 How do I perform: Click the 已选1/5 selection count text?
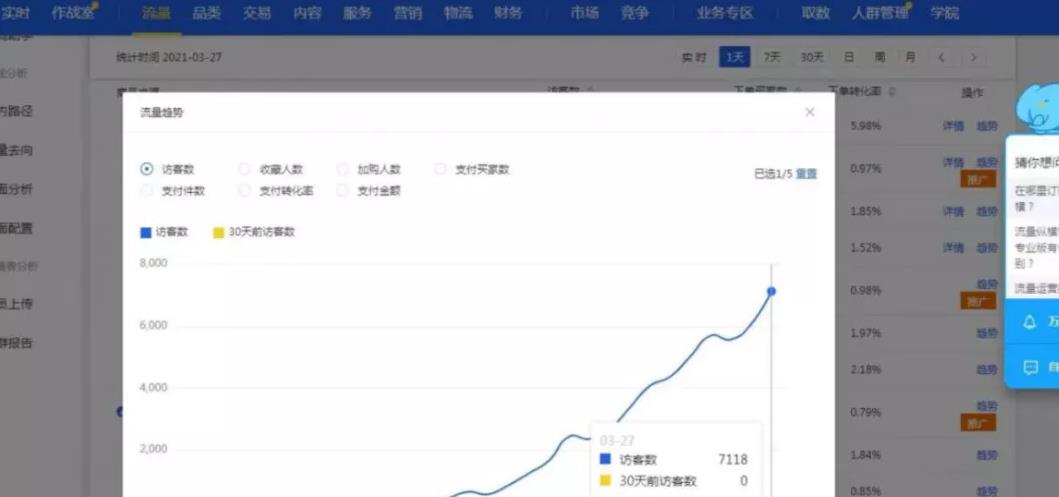[773, 174]
